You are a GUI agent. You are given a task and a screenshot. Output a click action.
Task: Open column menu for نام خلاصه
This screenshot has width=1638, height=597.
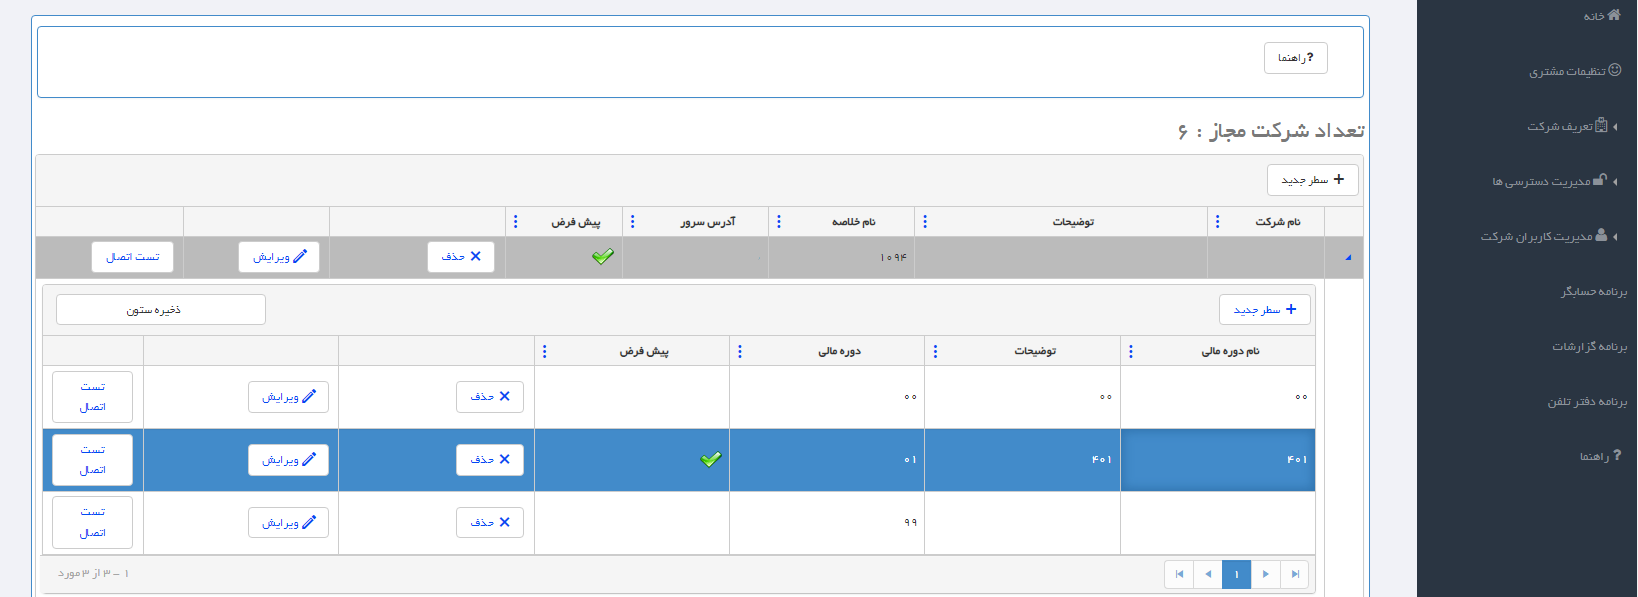pyautogui.click(x=779, y=221)
